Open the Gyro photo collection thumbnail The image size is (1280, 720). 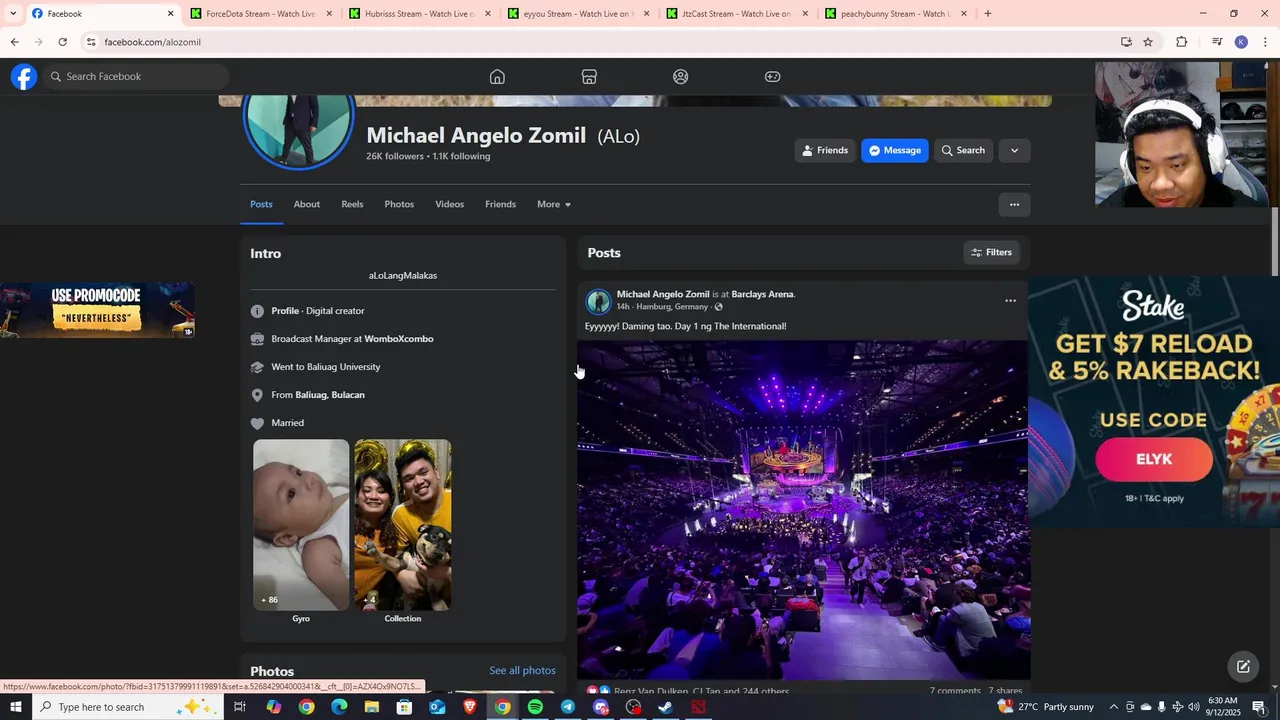click(x=301, y=525)
